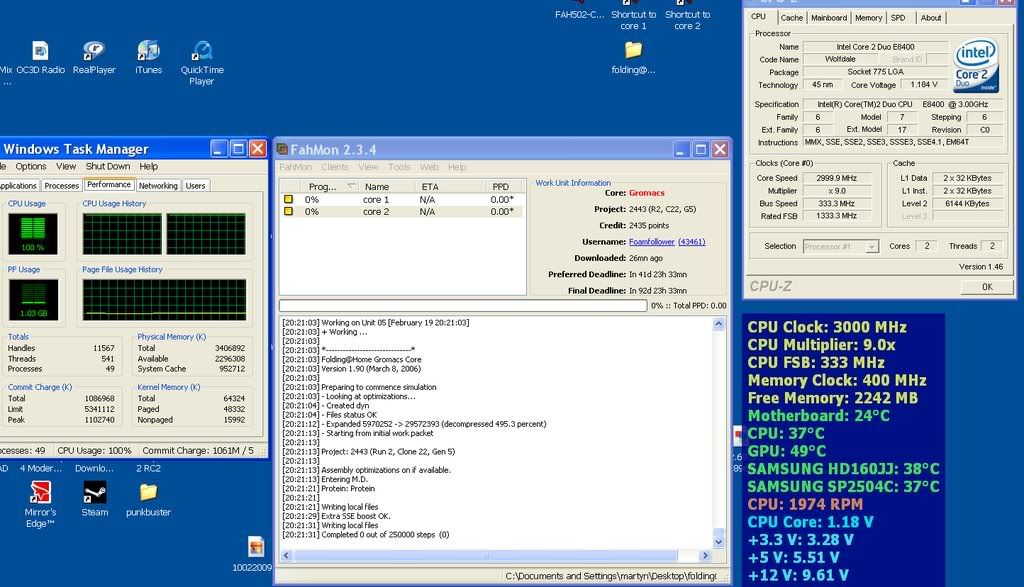The width and height of the screenshot is (1024, 587).
Task: Switch to the Processes tab
Action: [61, 186]
